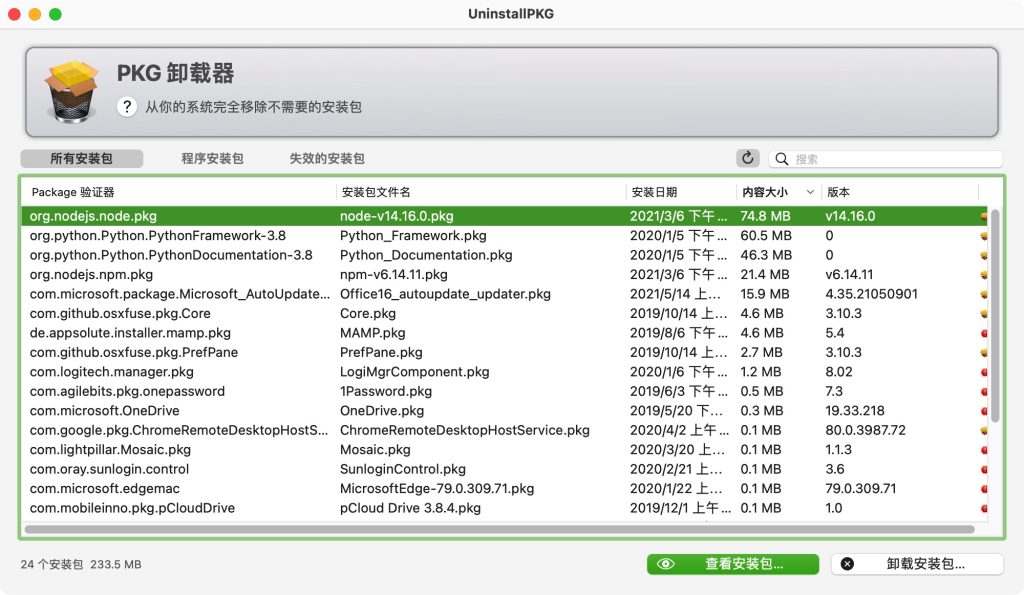
Task: Sort by 安装日期 column header
Action: 681,192
